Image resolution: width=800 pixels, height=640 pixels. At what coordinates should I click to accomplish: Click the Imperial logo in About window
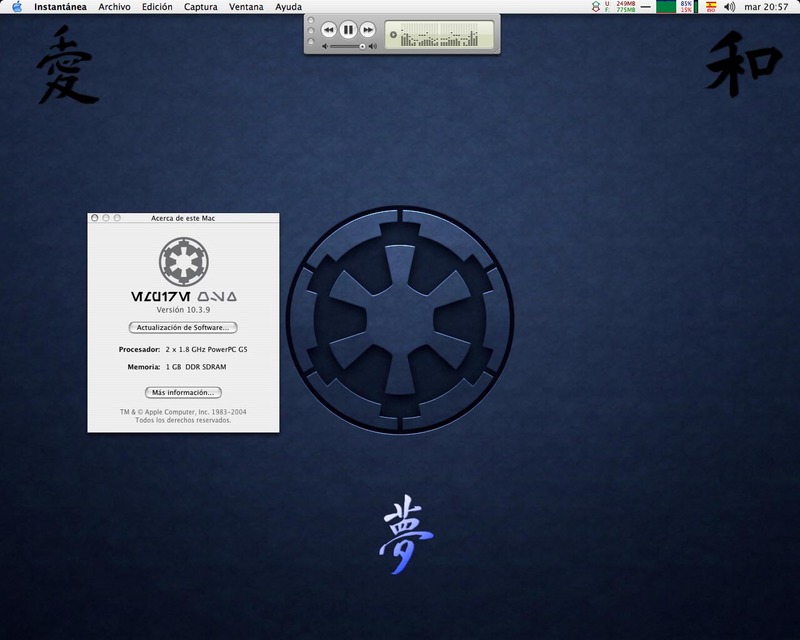[x=184, y=261]
